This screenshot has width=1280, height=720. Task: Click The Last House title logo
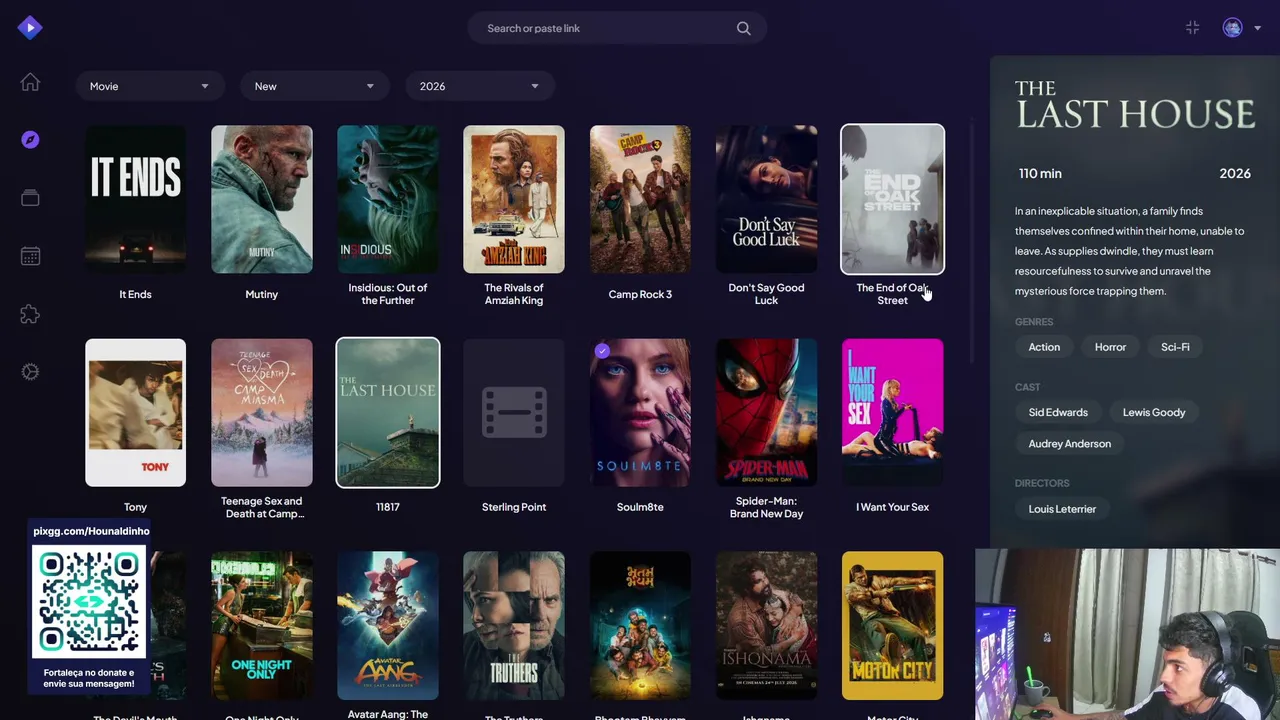point(1135,105)
